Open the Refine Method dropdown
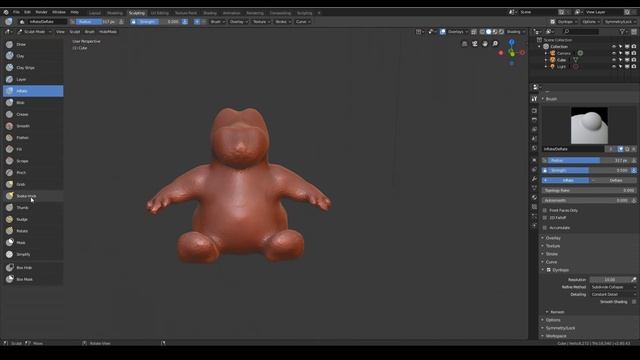 coord(613,287)
